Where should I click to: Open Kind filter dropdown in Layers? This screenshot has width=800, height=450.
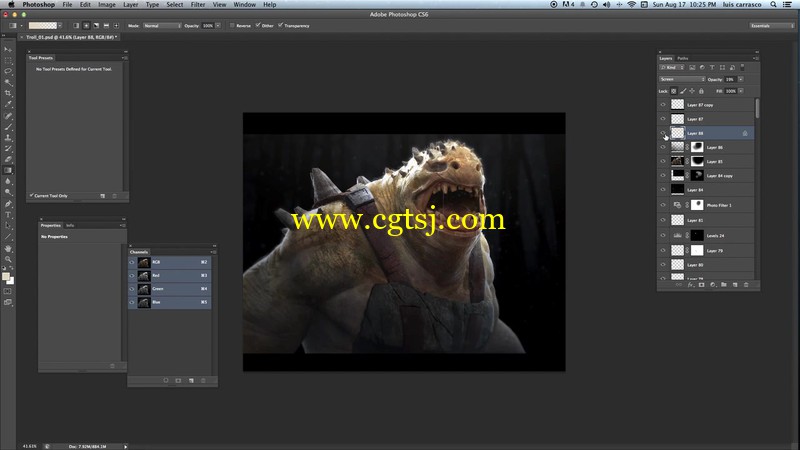(x=671, y=67)
